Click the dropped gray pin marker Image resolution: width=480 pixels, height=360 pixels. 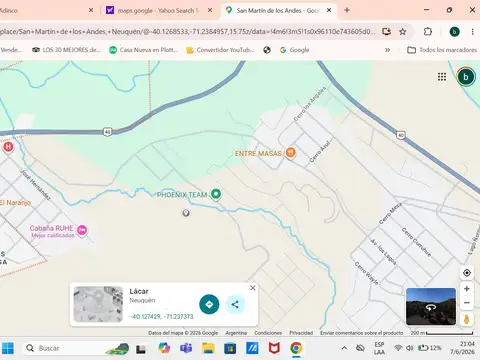pos(186,213)
